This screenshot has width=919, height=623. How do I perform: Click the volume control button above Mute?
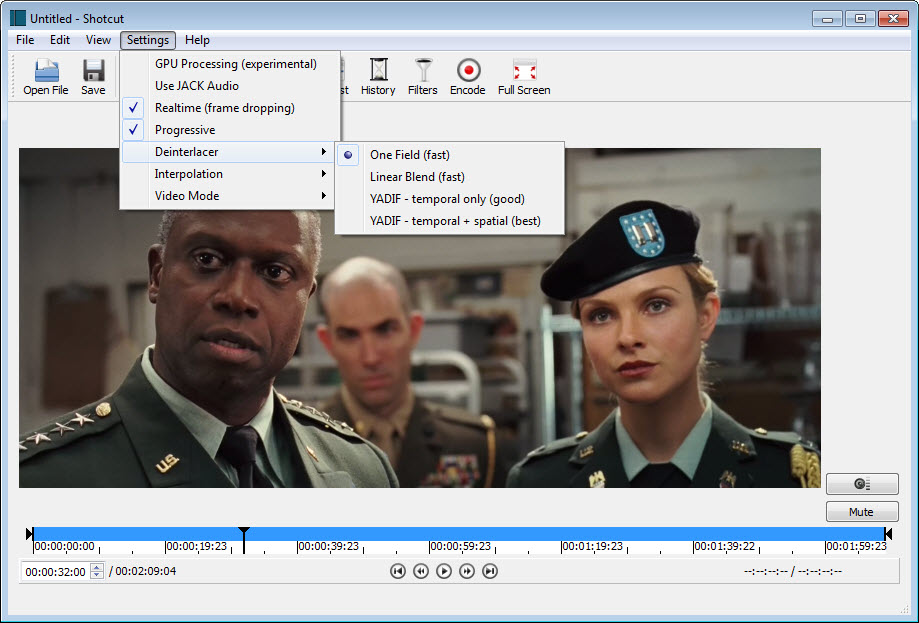pos(862,484)
